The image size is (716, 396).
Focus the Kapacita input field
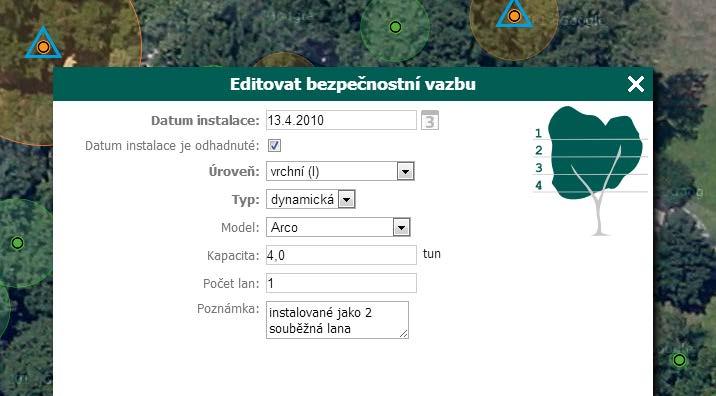pyautogui.click(x=341, y=255)
